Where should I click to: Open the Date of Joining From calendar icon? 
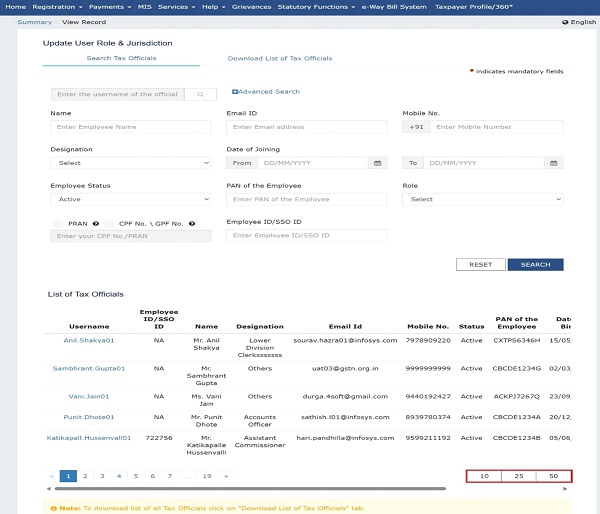[x=377, y=163]
